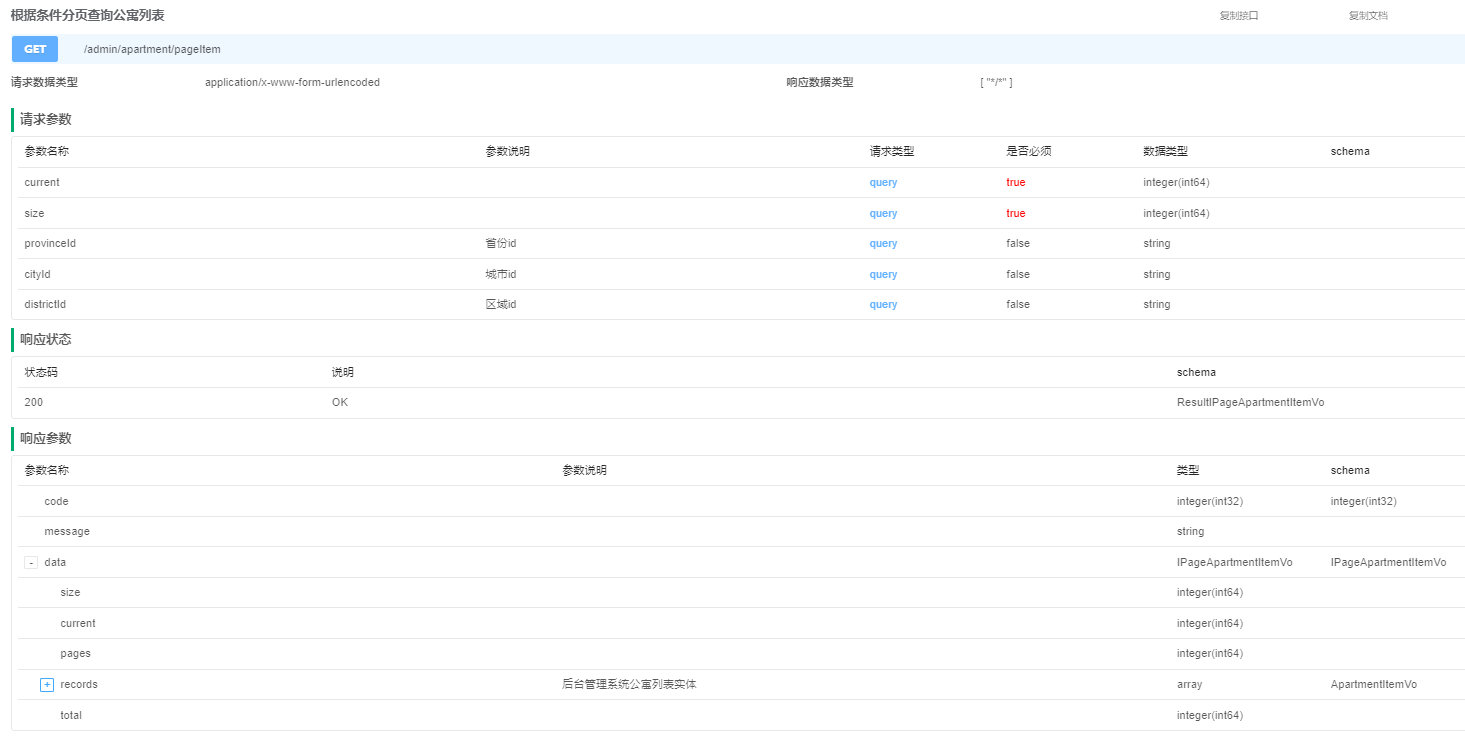Click the districtId parameter name
Image resolution: width=1465 pixels, height=739 pixels.
click(45, 305)
